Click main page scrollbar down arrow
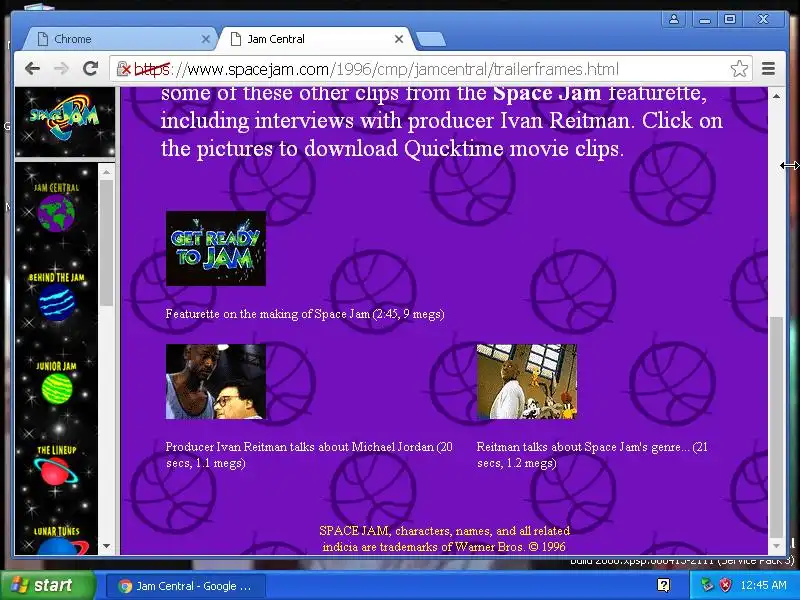This screenshot has height=600, width=800. pos(776,546)
